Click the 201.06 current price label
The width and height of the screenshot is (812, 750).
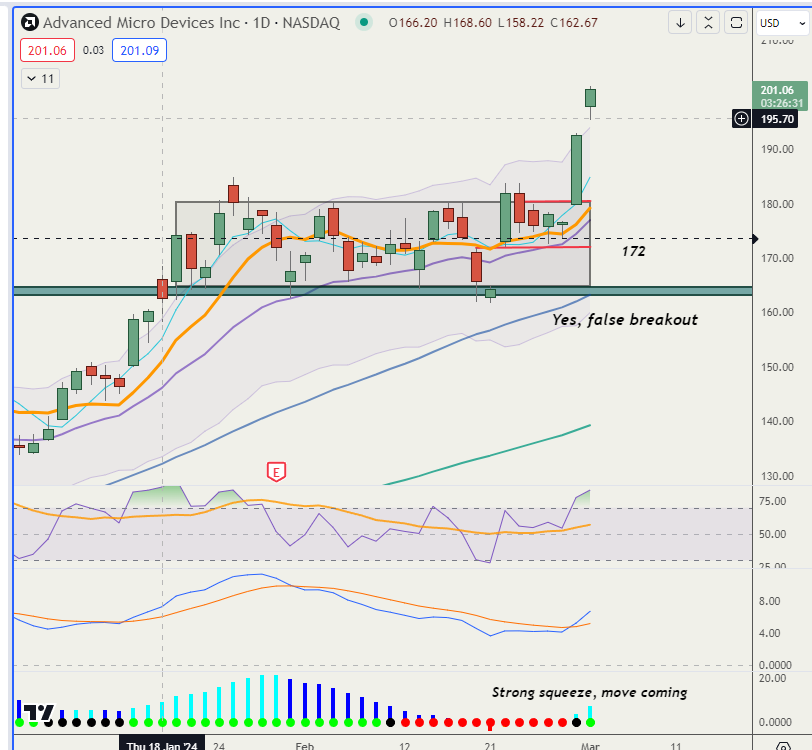tap(779, 95)
